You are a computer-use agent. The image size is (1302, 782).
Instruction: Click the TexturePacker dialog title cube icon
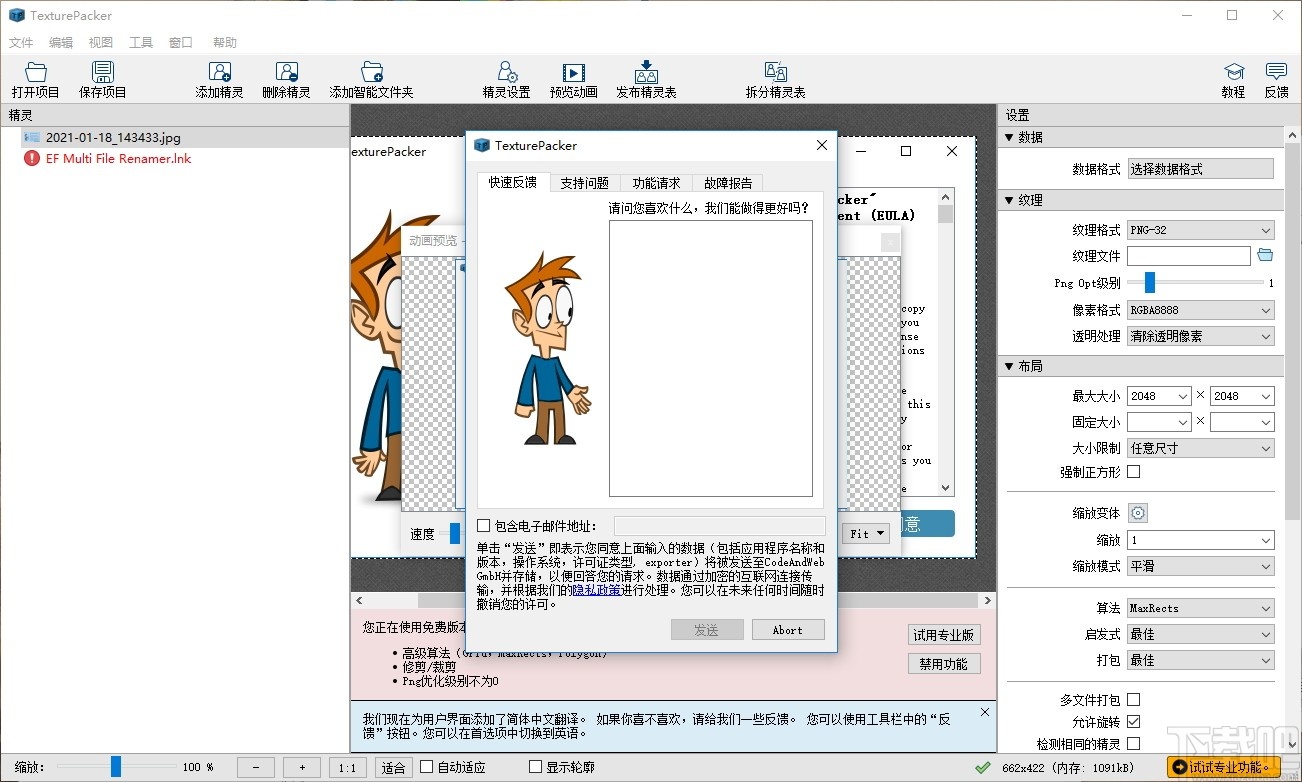click(482, 145)
